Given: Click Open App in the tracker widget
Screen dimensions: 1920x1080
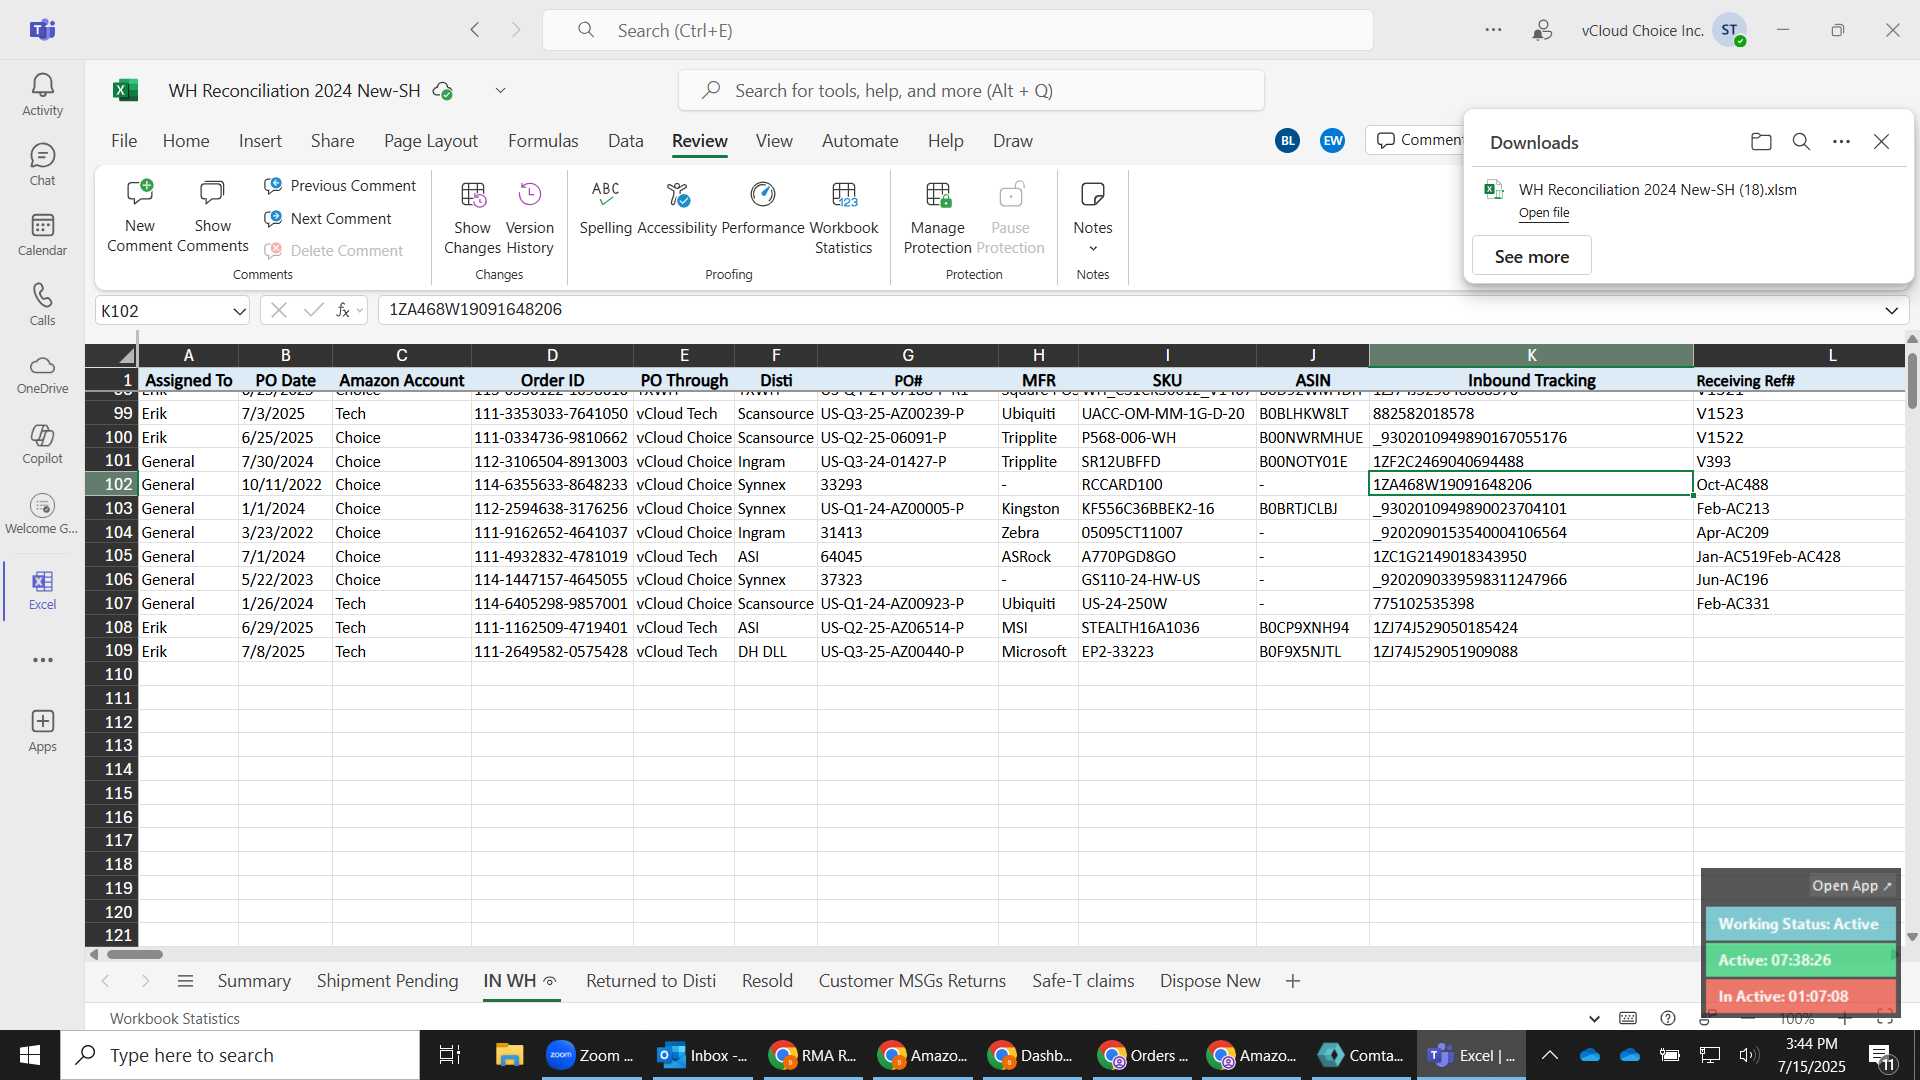Looking at the screenshot, I should [1851, 886].
